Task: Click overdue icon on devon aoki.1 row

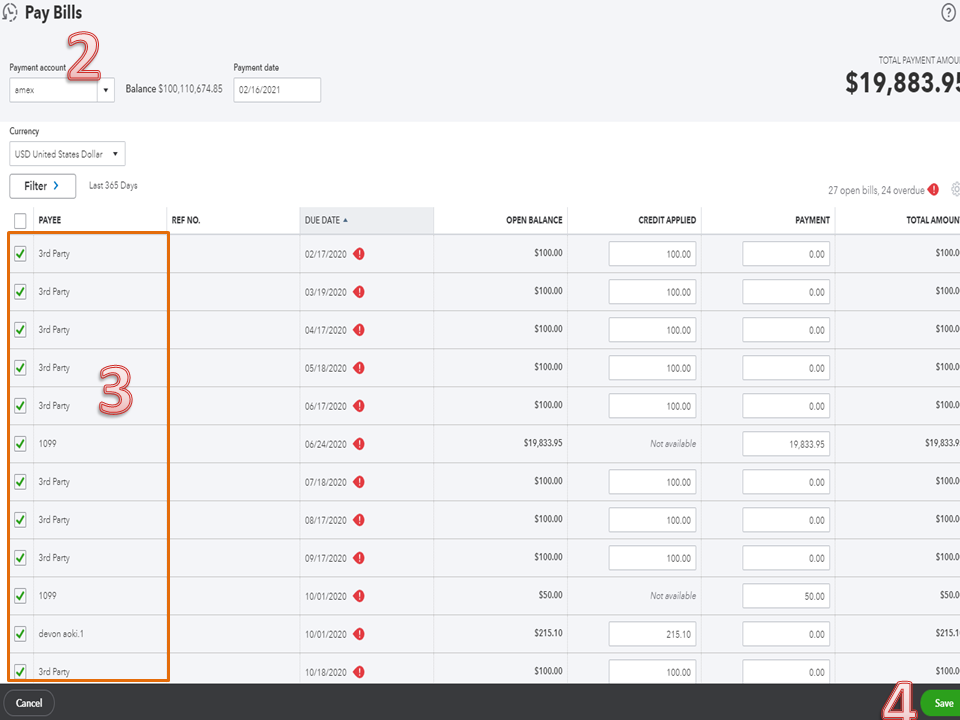Action: 359,634
